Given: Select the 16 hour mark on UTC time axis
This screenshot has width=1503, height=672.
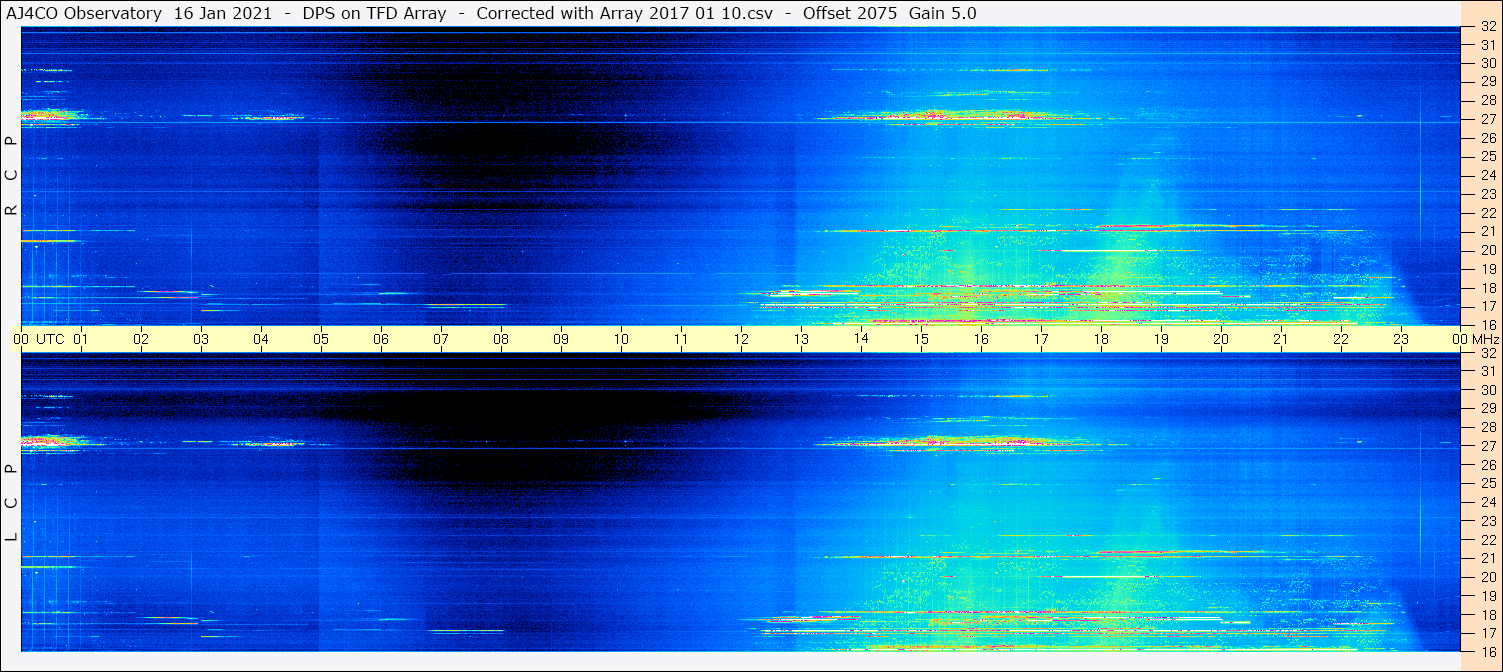Looking at the screenshot, I should pos(981,339).
